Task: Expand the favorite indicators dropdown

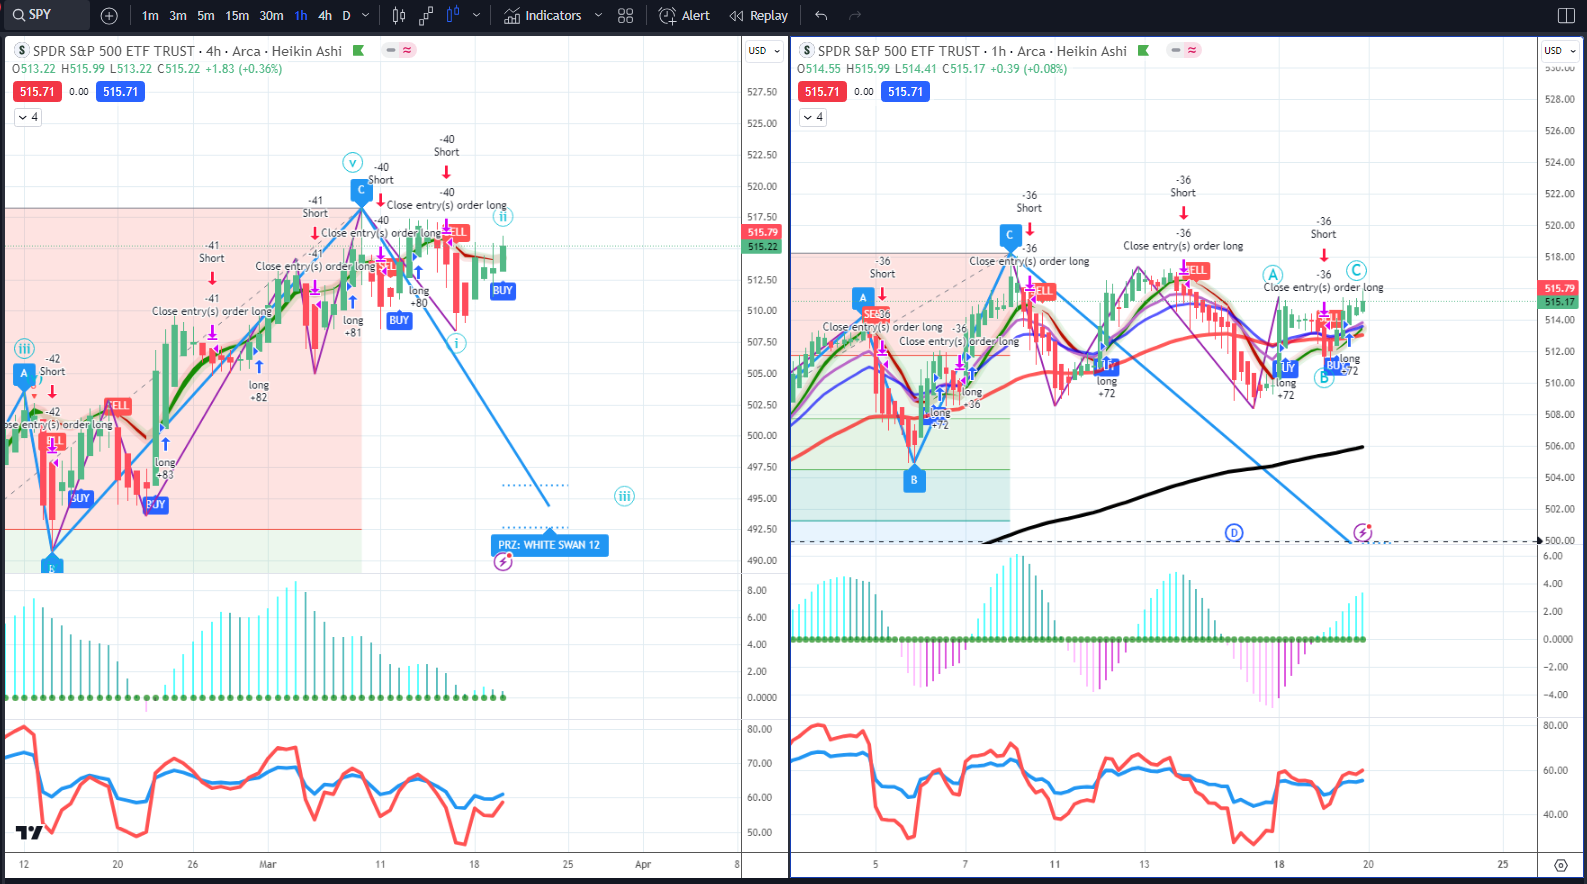Action: click(598, 15)
